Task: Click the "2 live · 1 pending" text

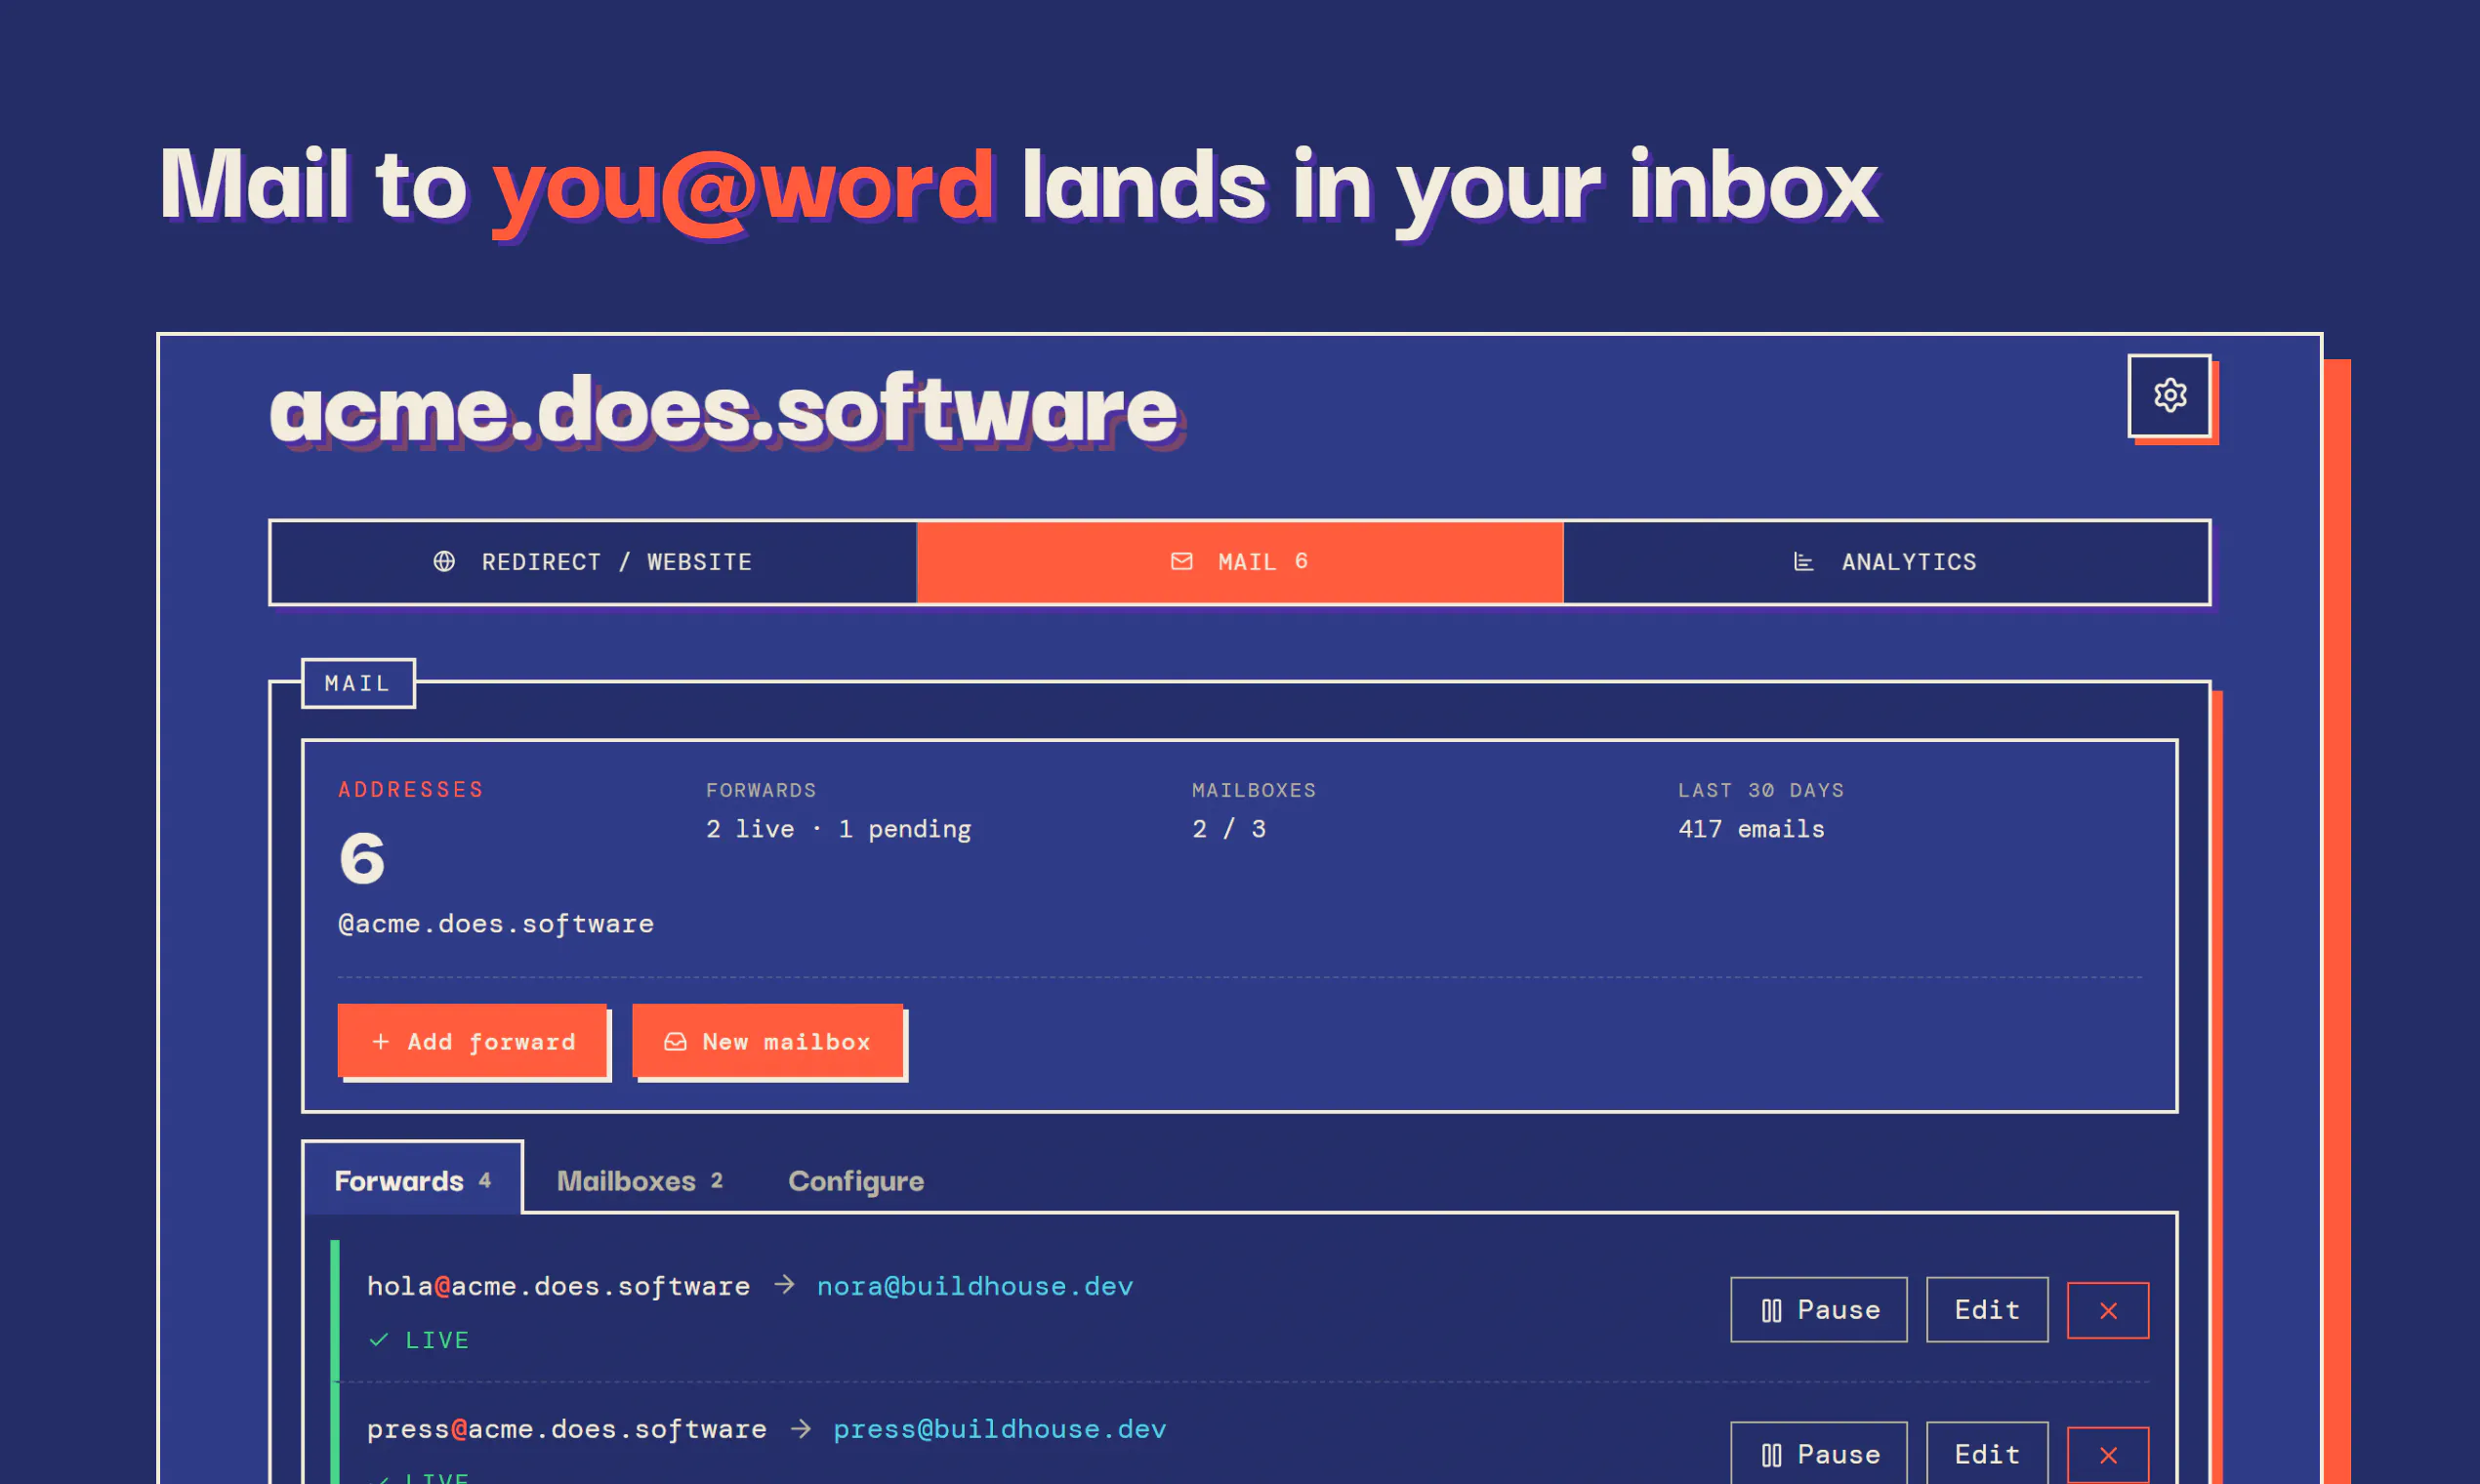Action: click(839, 829)
